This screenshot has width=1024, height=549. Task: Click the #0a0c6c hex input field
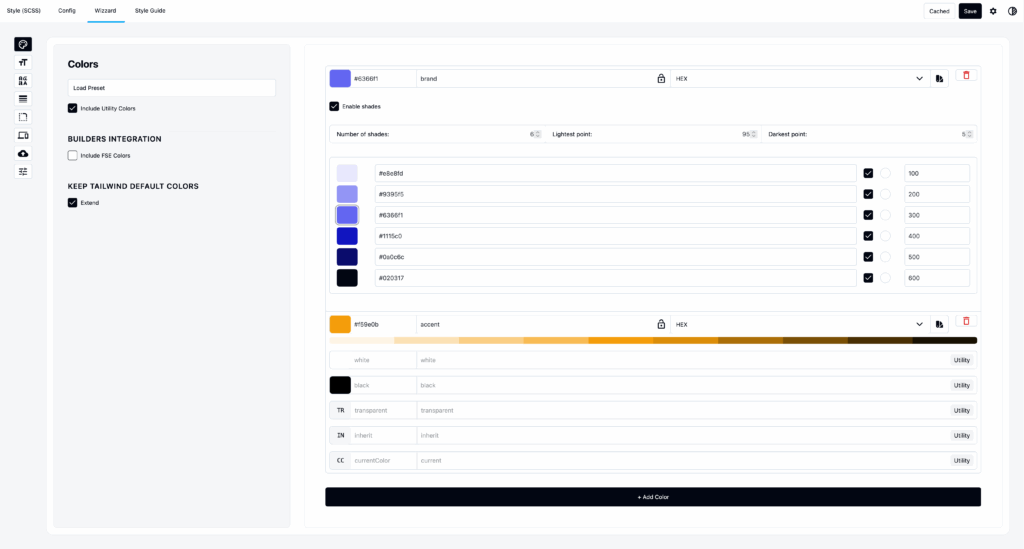click(615, 257)
